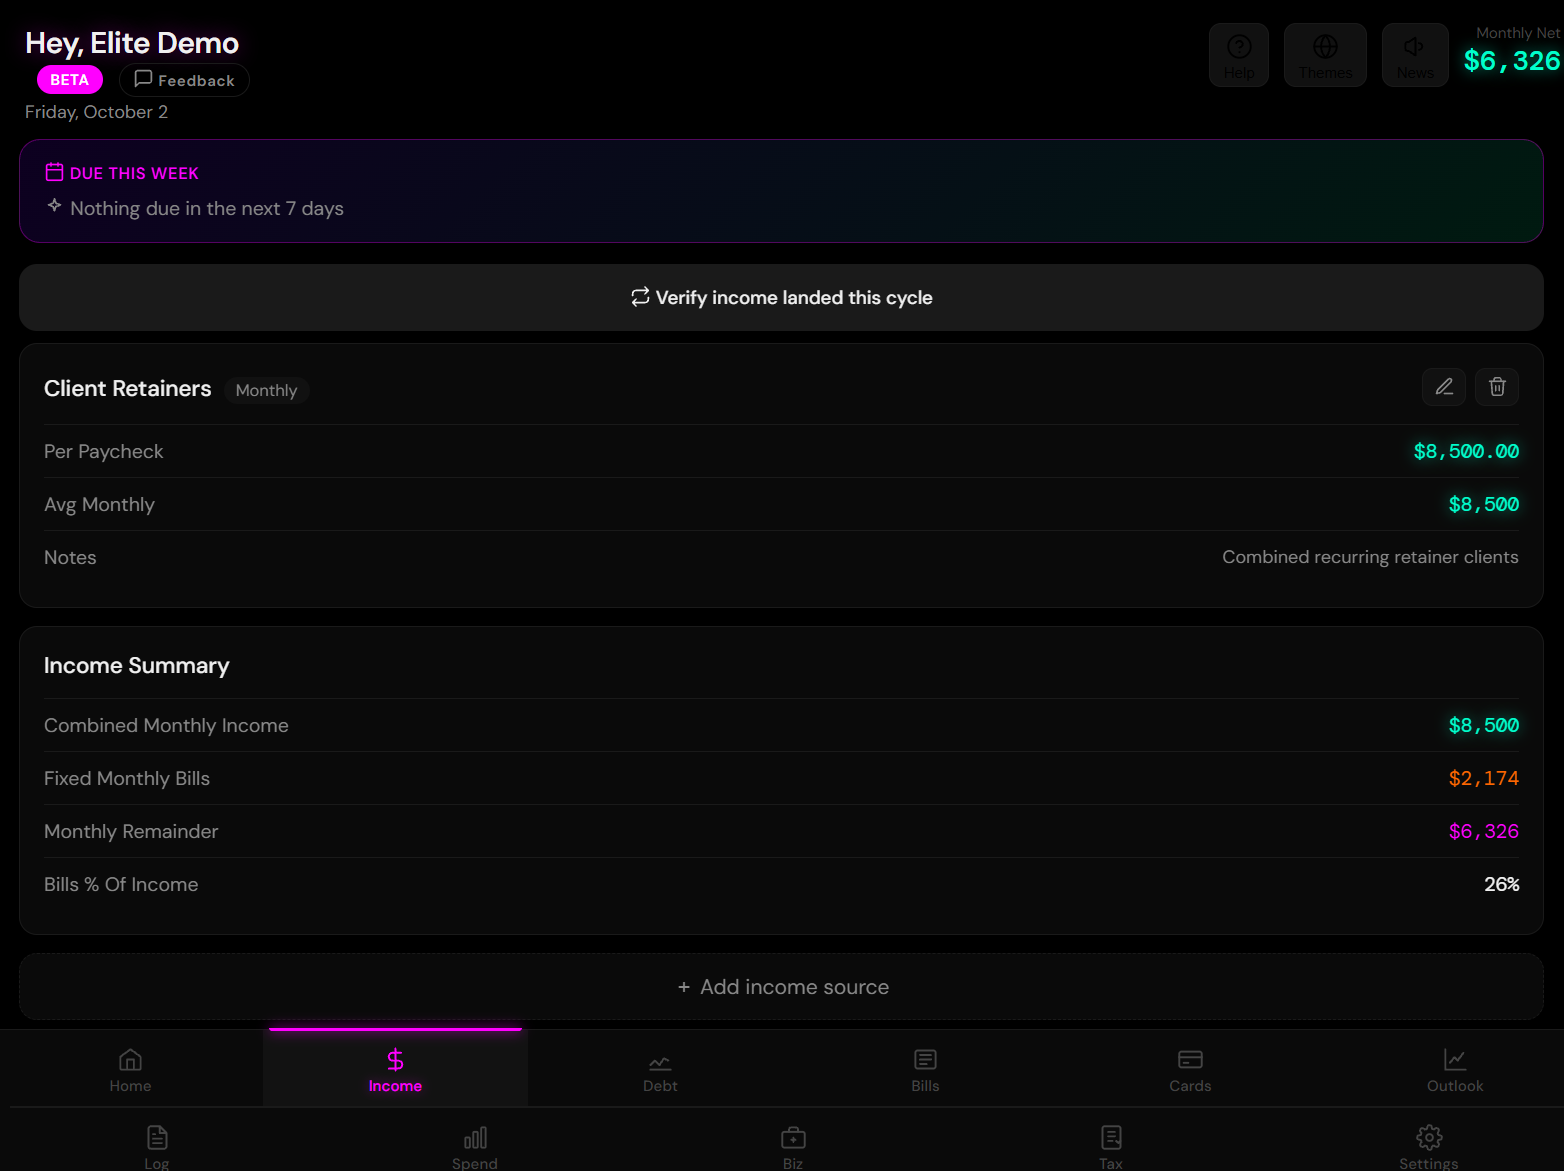The width and height of the screenshot is (1564, 1171).
Task: Delete the Client Retainers income source
Action: (1497, 387)
